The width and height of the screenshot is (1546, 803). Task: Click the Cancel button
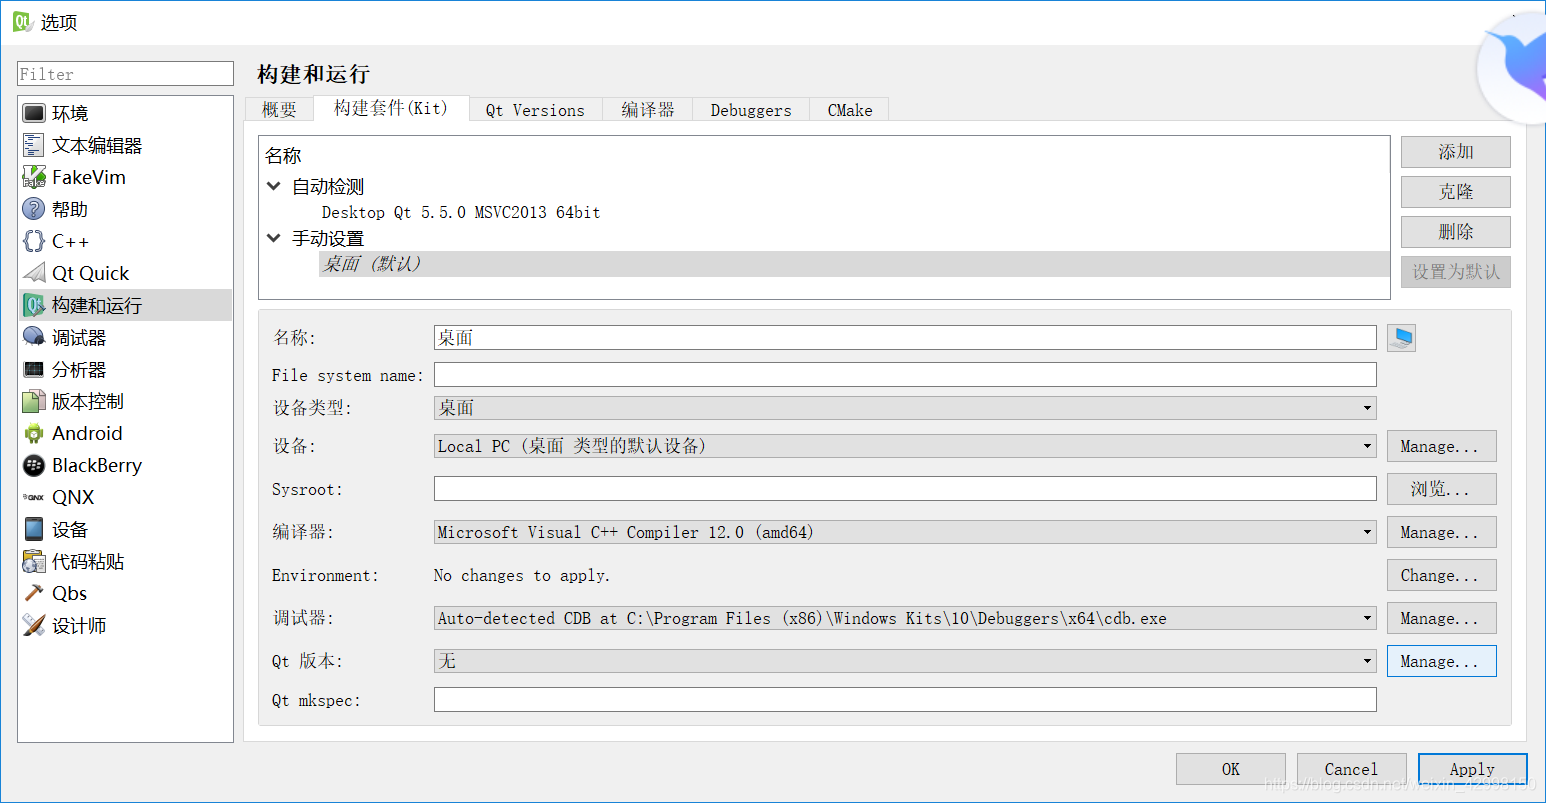click(x=1351, y=769)
